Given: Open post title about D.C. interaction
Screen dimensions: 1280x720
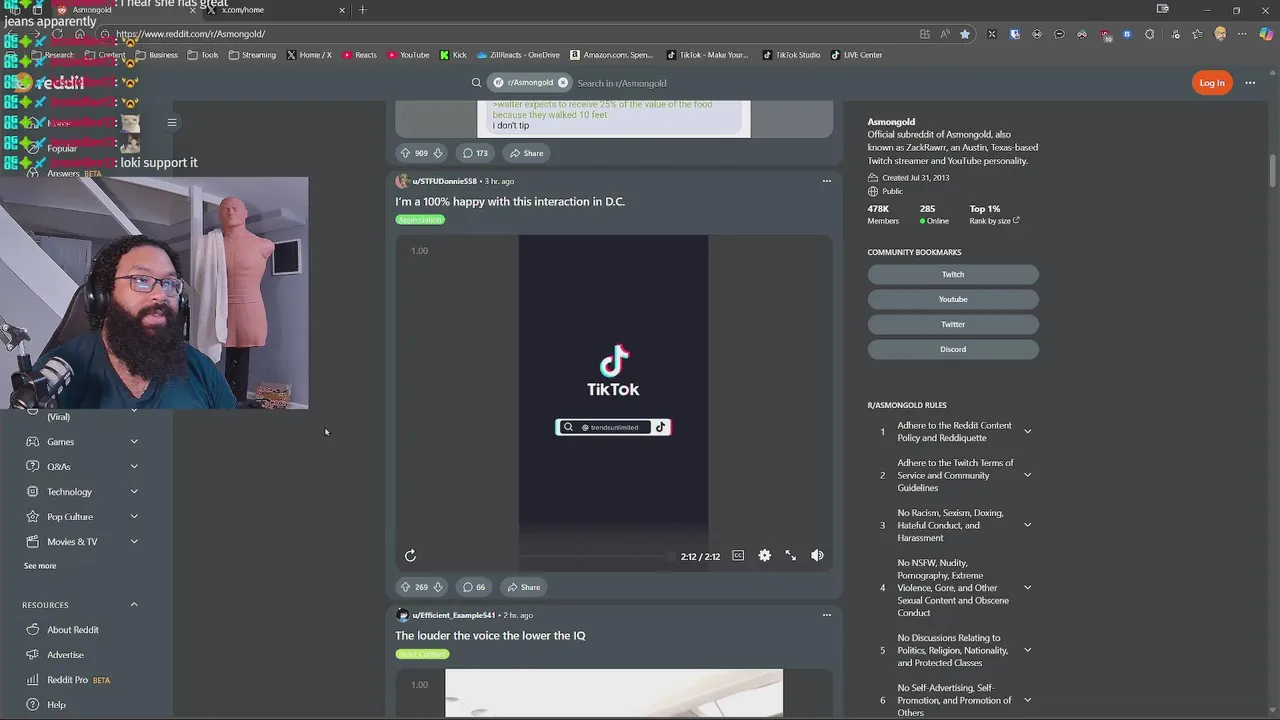Looking at the screenshot, I should (x=510, y=201).
